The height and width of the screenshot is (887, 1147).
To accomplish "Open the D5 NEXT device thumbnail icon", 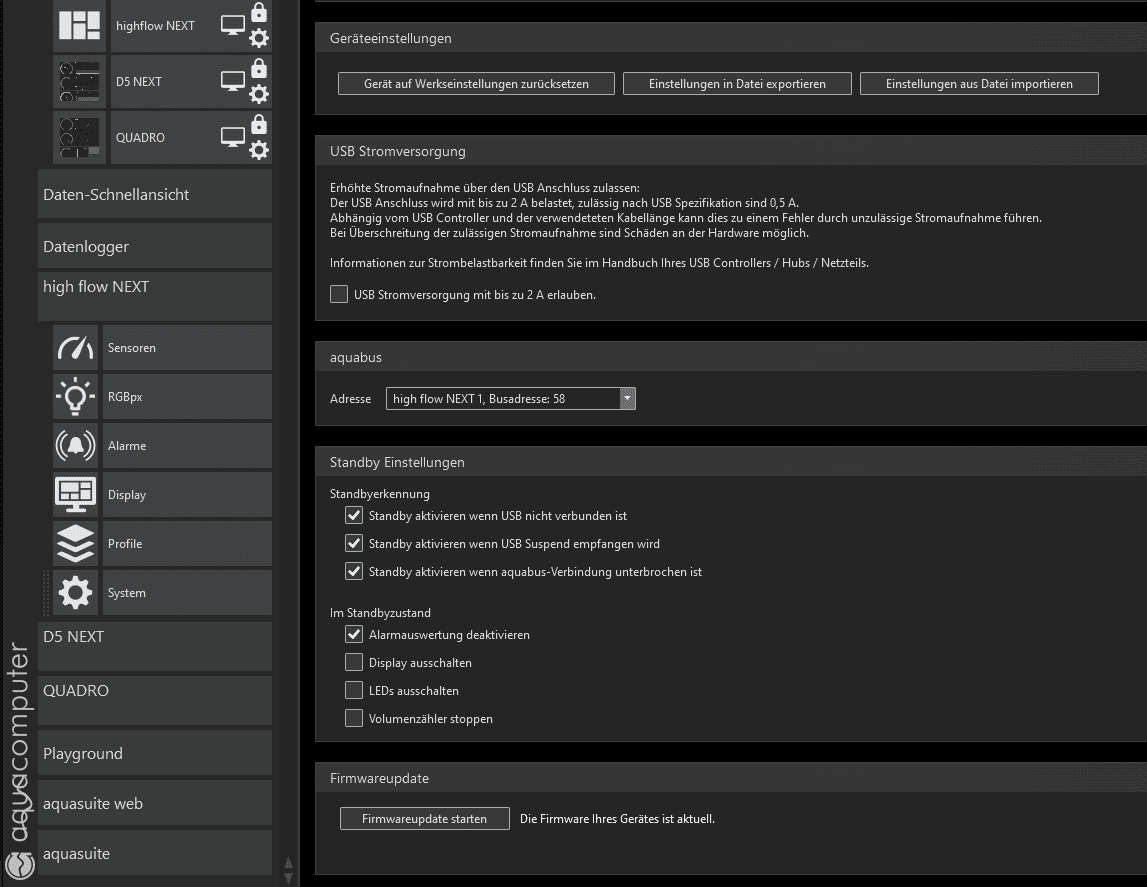I will click(x=79, y=81).
